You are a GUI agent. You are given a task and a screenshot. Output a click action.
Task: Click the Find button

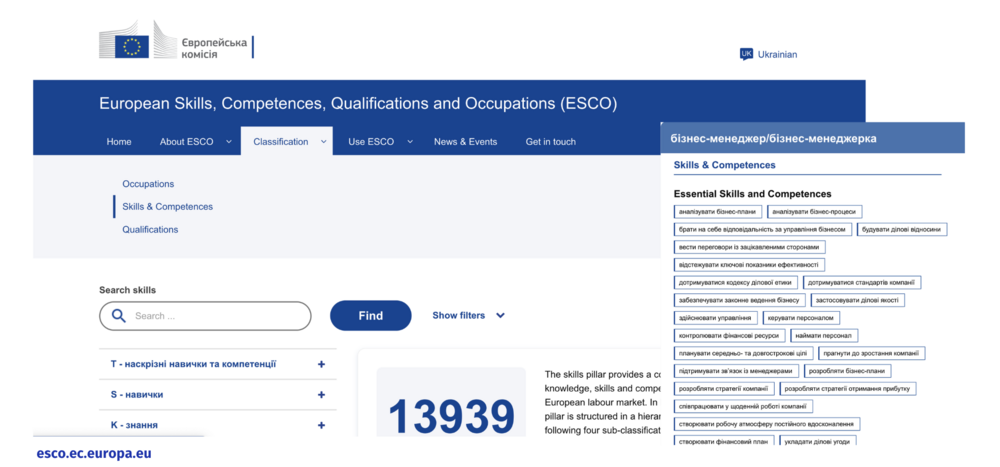(x=371, y=315)
